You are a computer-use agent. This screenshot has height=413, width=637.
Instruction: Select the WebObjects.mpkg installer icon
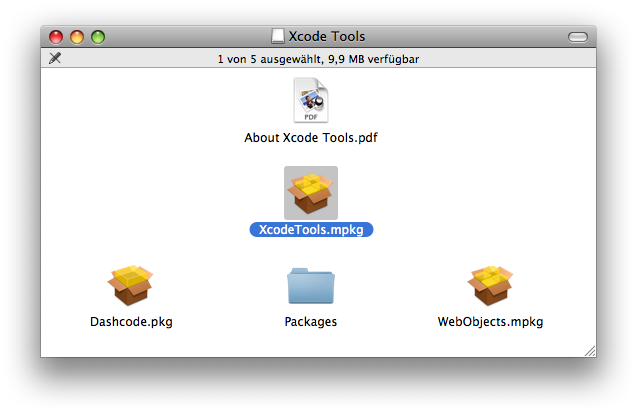[x=490, y=285]
